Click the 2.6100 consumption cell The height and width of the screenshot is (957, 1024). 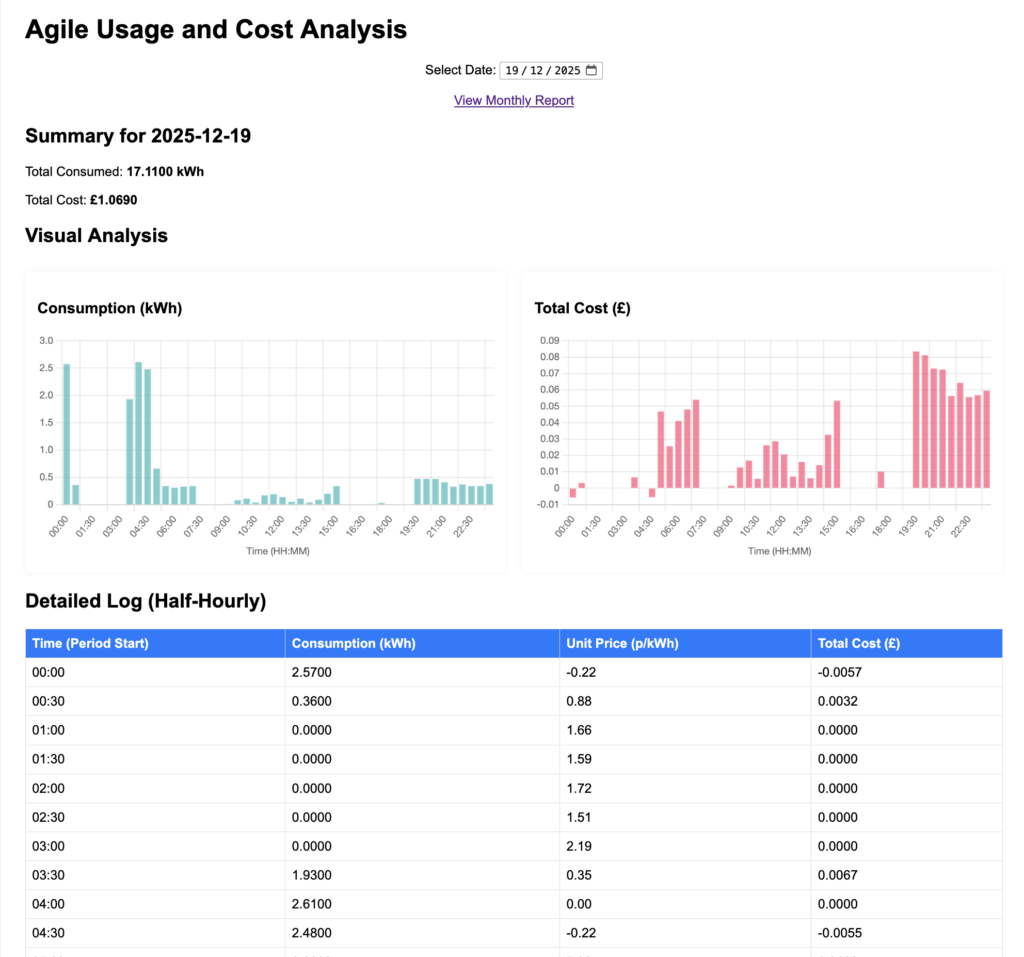(x=312, y=904)
